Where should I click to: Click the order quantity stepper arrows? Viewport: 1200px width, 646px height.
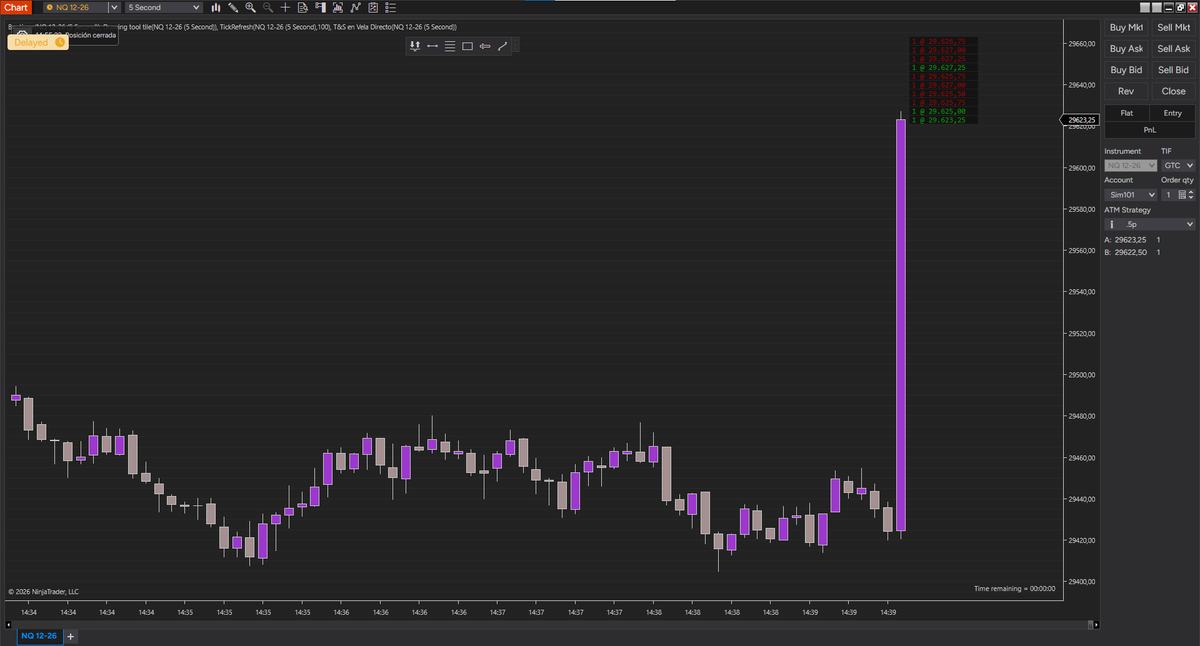(1191, 195)
